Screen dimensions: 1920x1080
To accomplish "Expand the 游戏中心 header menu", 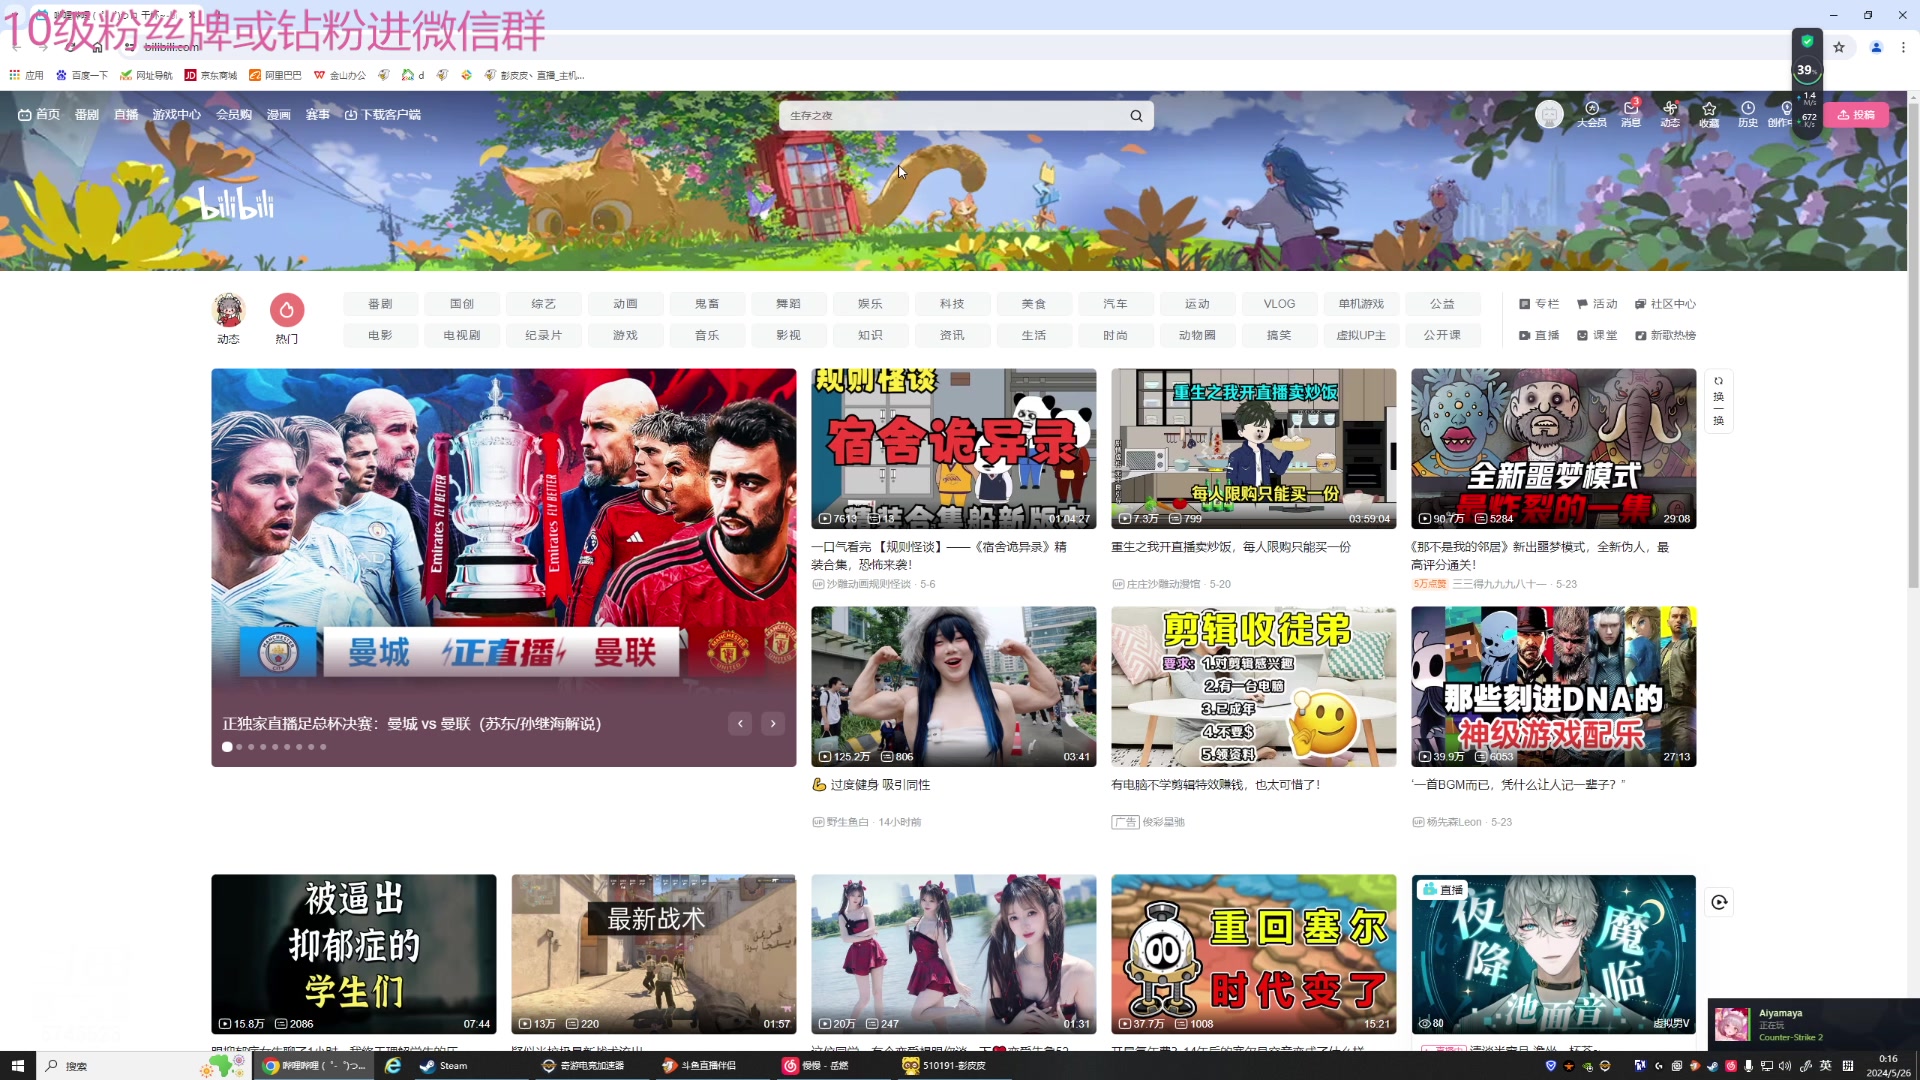I will click(176, 115).
